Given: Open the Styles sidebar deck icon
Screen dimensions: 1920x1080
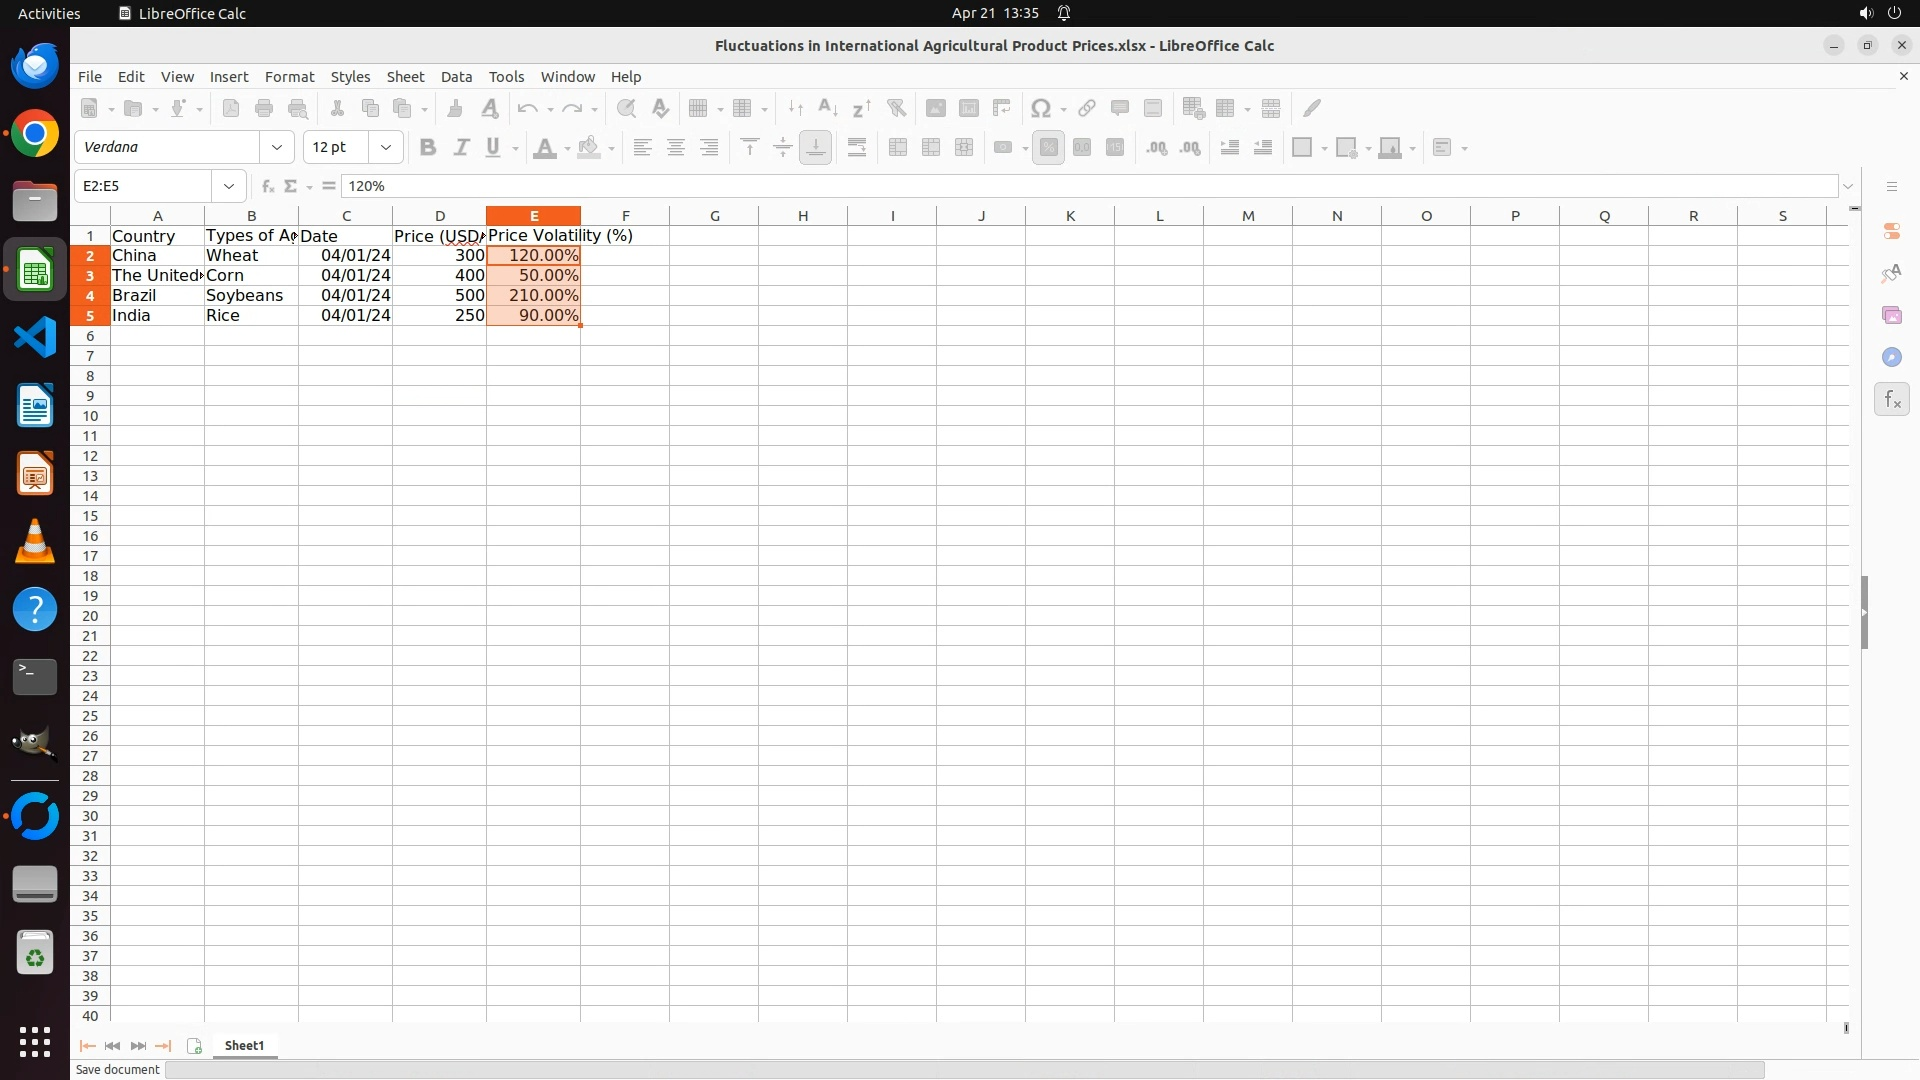Looking at the screenshot, I should (1891, 274).
